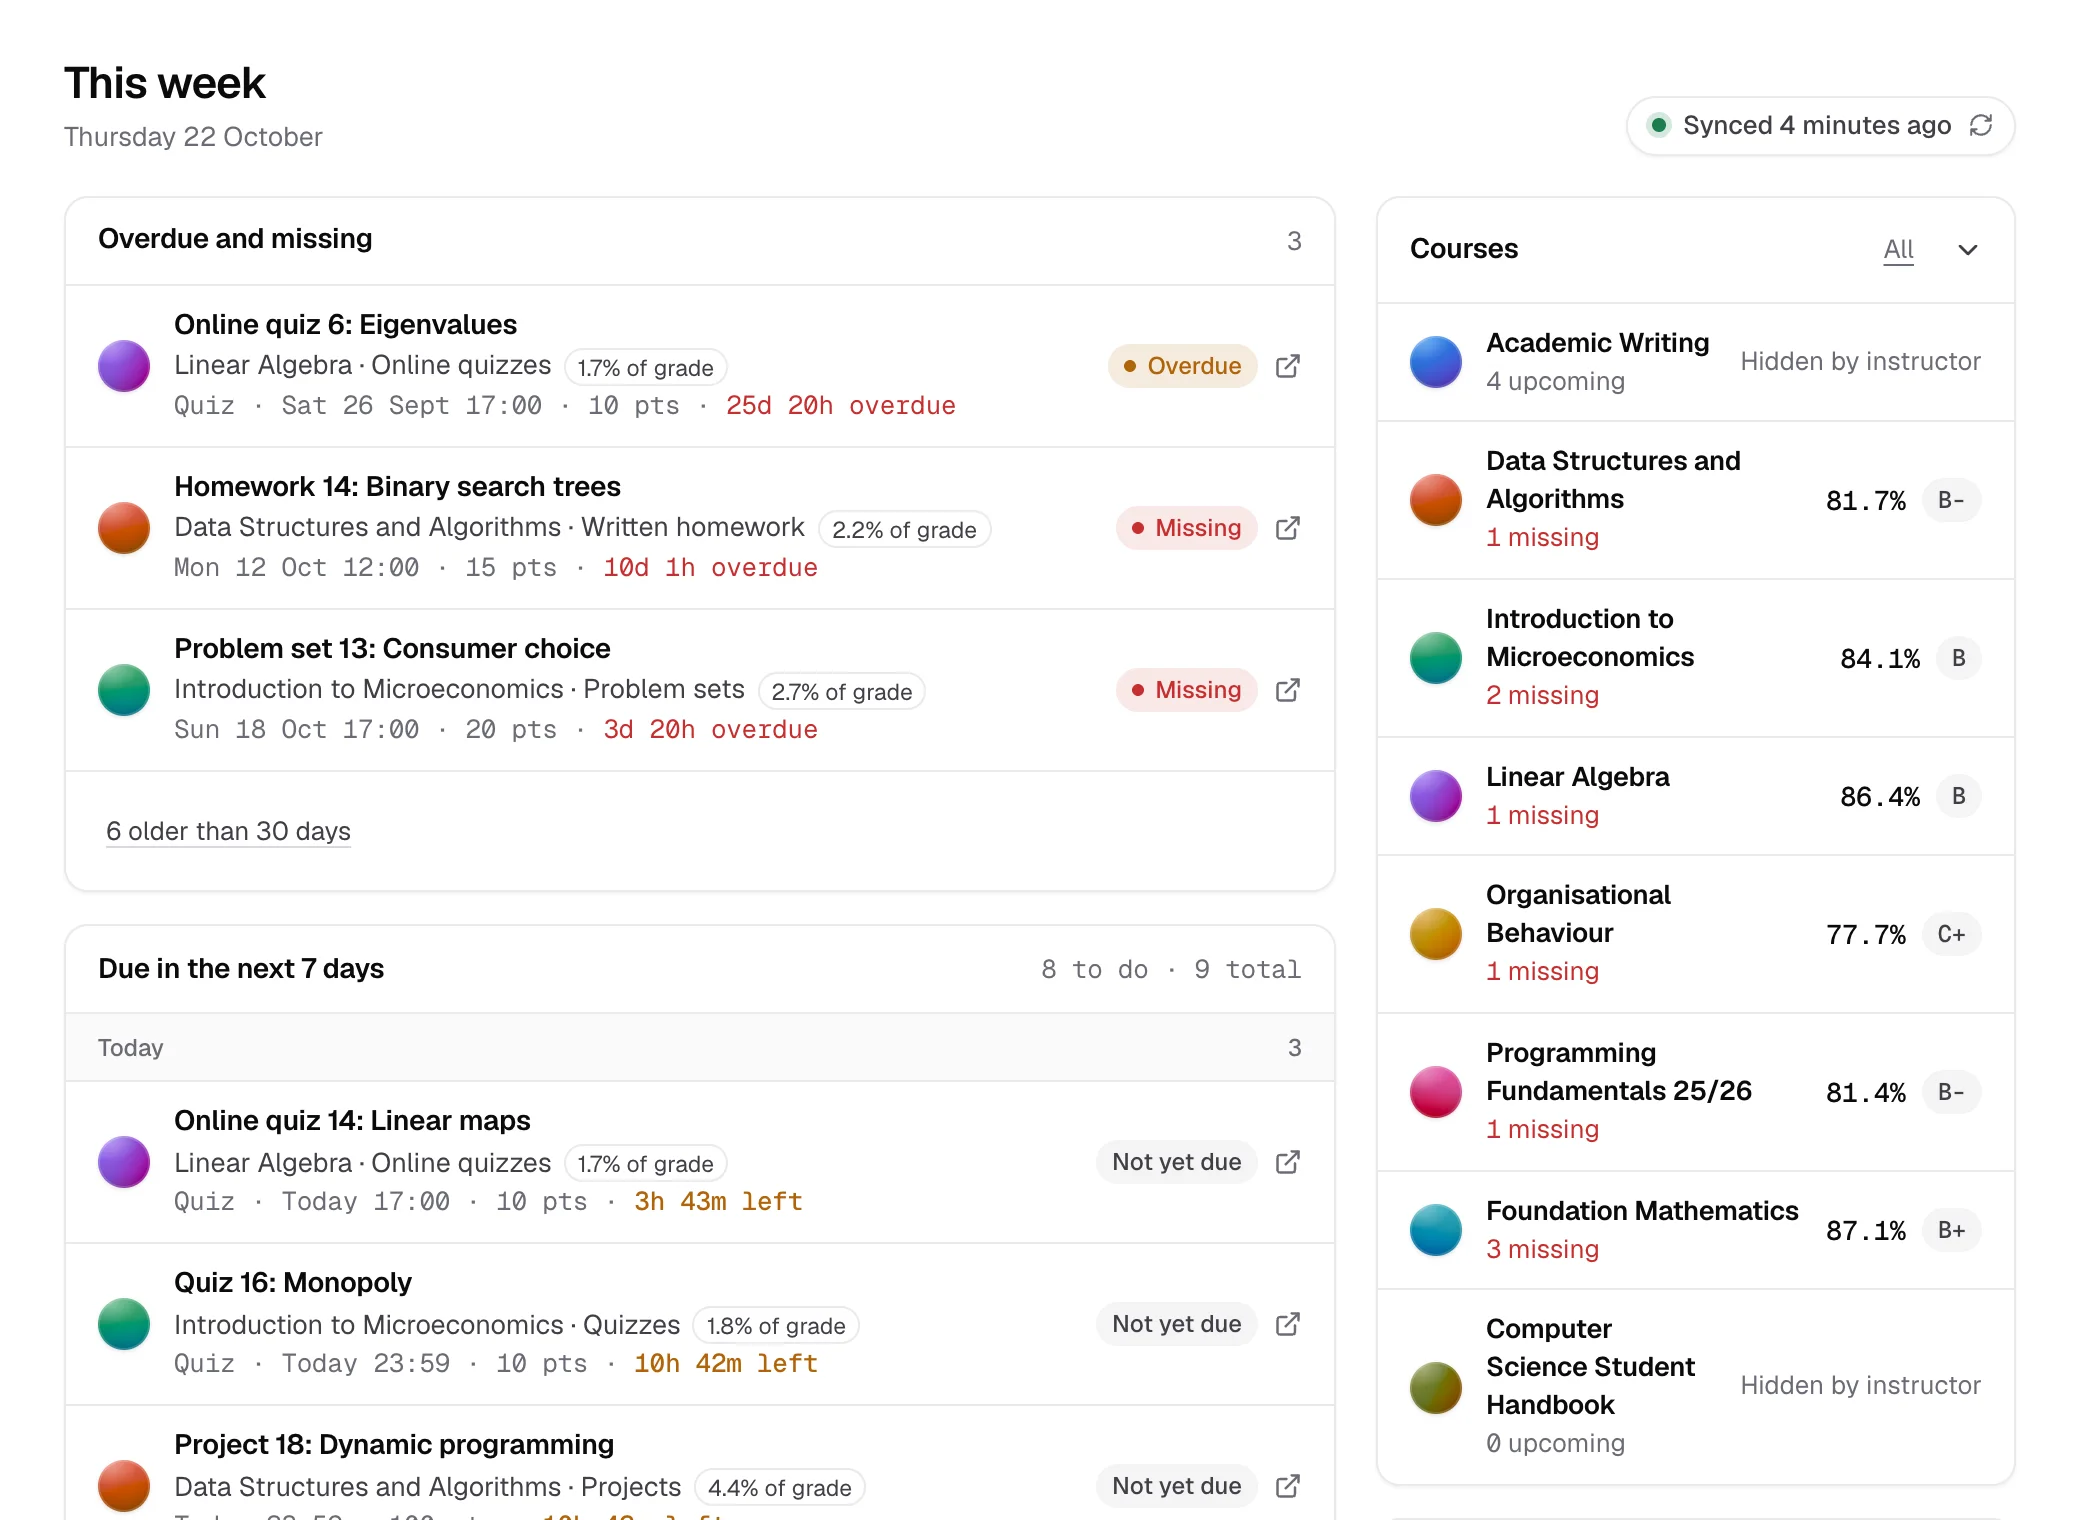Screen dimensions: 2080x1520
Task: Open Online quiz 6: Eigenvalues title
Action: coord(345,325)
